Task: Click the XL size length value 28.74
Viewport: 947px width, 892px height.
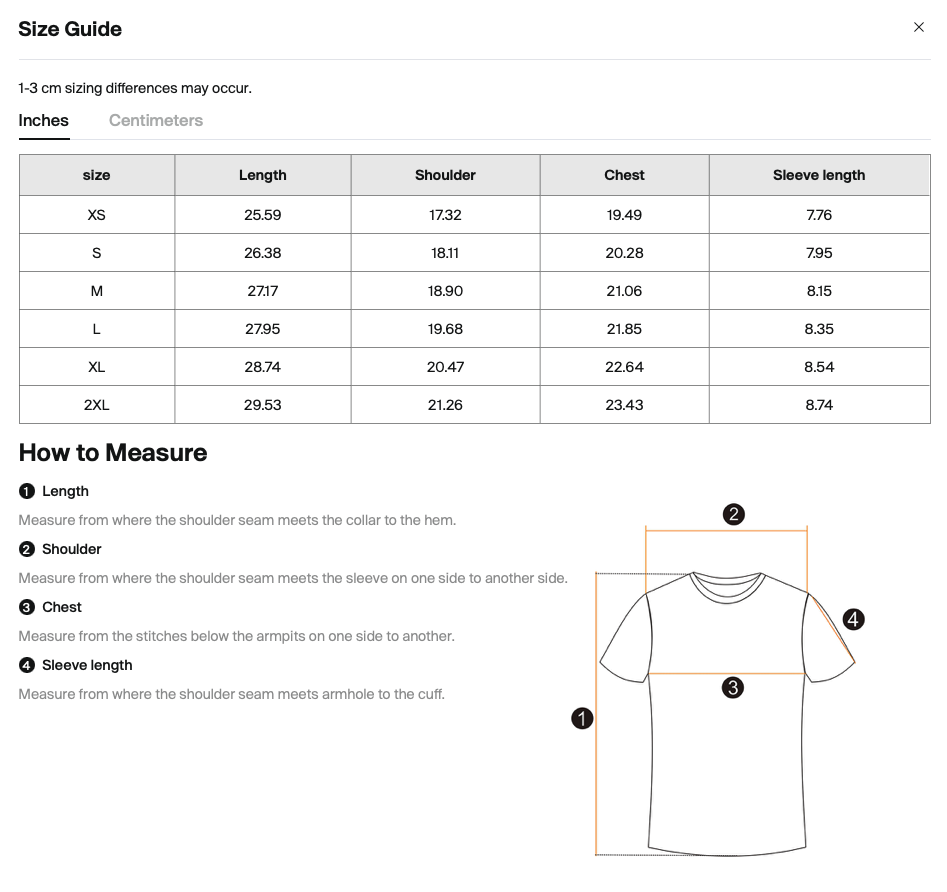Action: [x=263, y=367]
